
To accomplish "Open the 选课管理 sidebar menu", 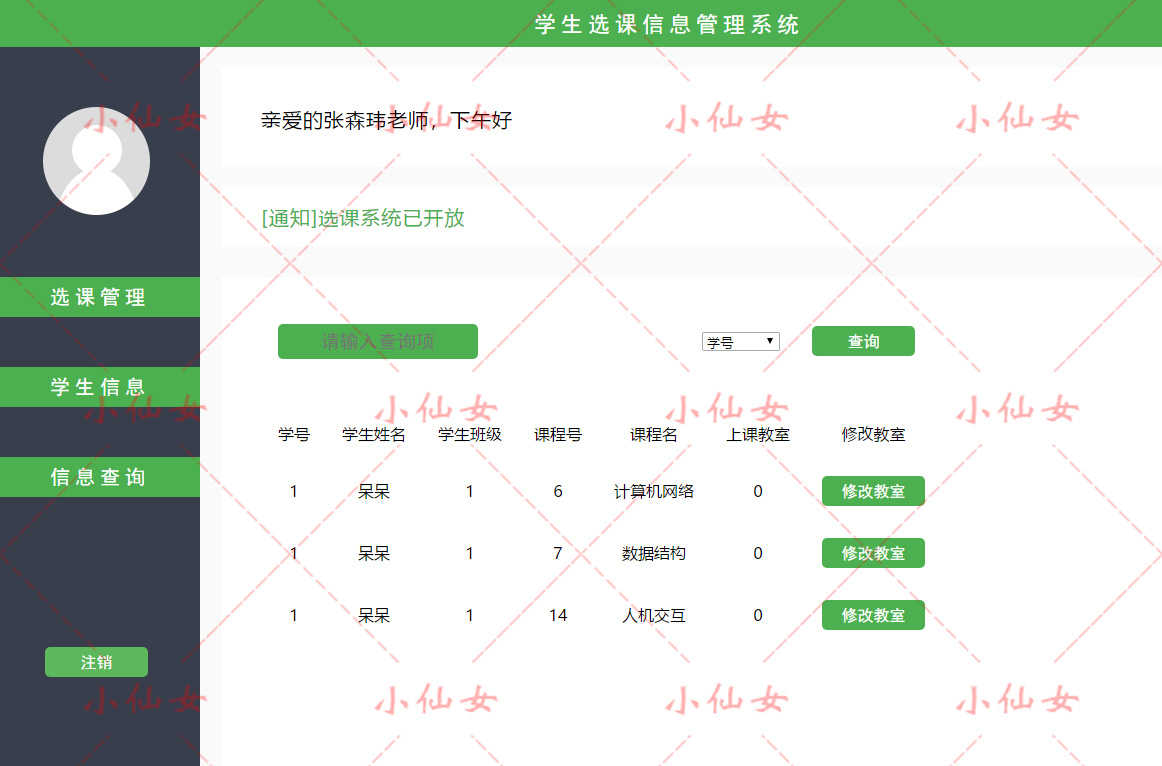I will [99, 297].
